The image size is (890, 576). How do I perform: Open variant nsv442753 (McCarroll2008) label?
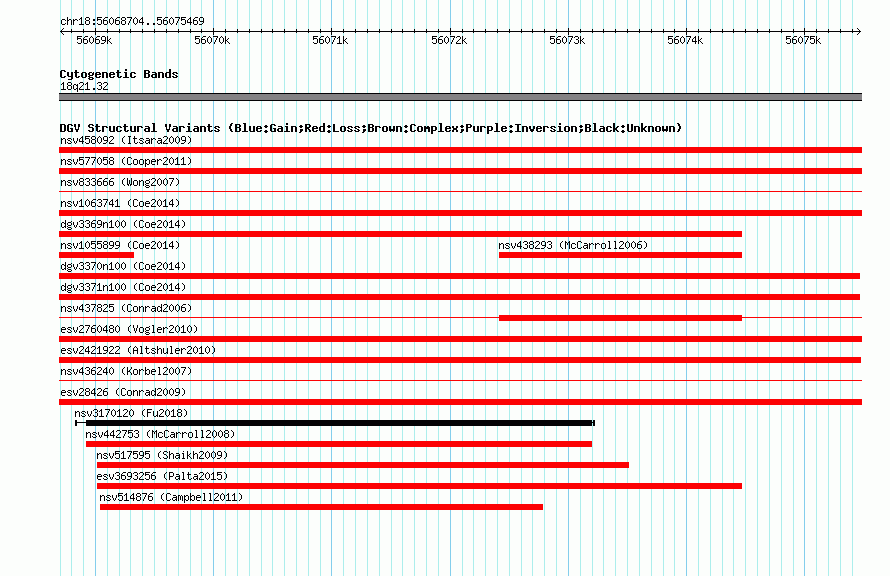tap(160, 434)
